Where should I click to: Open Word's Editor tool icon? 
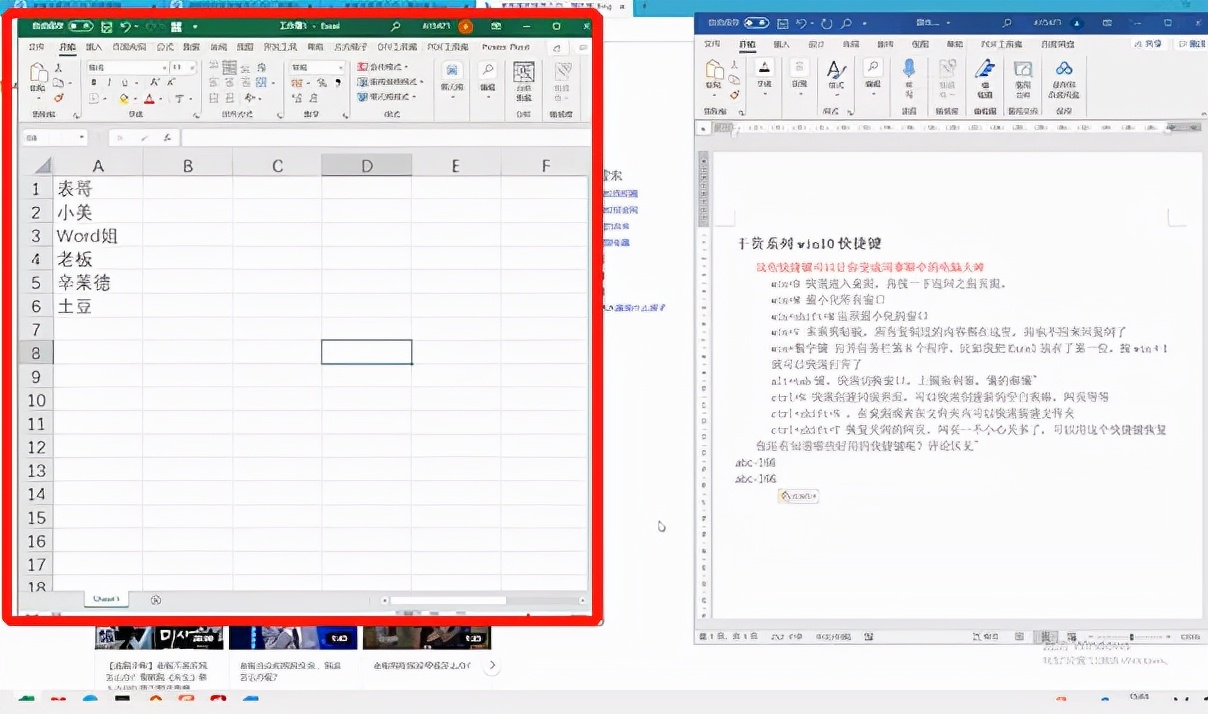pyautogui.click(x=985, y=67)
